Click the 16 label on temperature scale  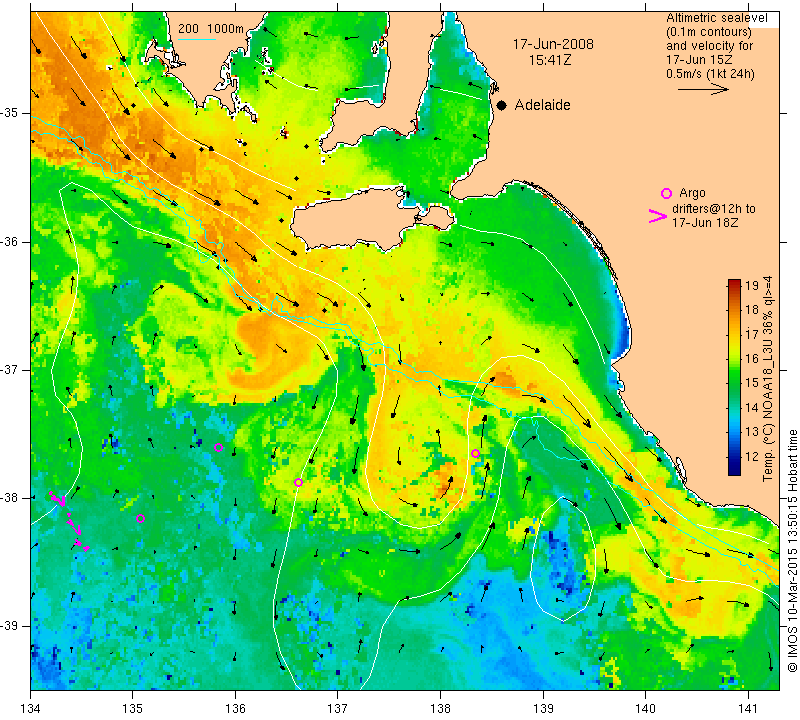pyautogui.click(x=752, y=359)
